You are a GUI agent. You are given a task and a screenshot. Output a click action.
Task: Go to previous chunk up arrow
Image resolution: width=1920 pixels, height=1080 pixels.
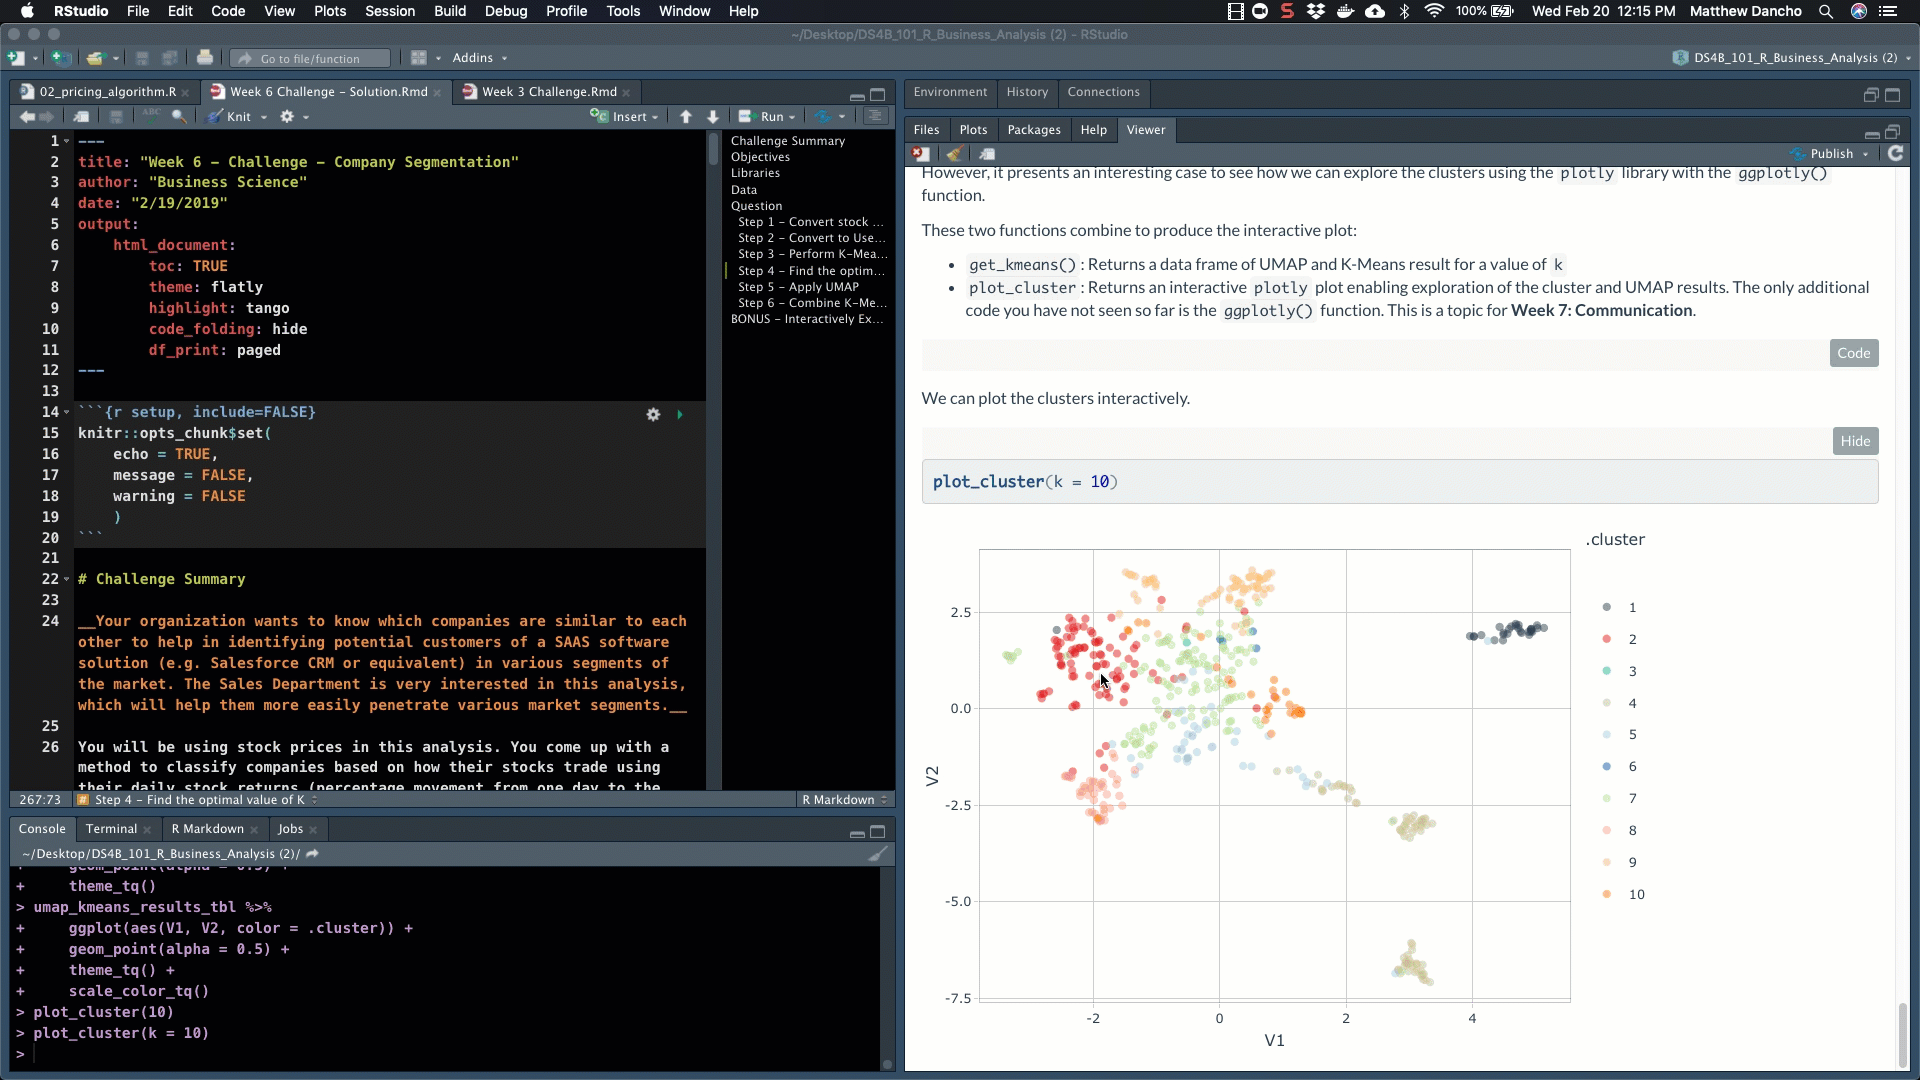click(x=686, y=117)
